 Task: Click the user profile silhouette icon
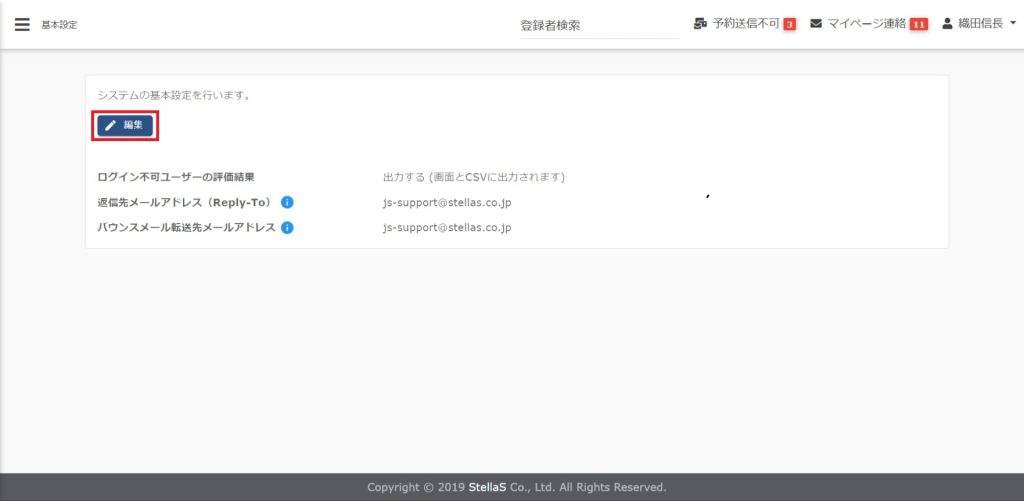pos(948,23)
